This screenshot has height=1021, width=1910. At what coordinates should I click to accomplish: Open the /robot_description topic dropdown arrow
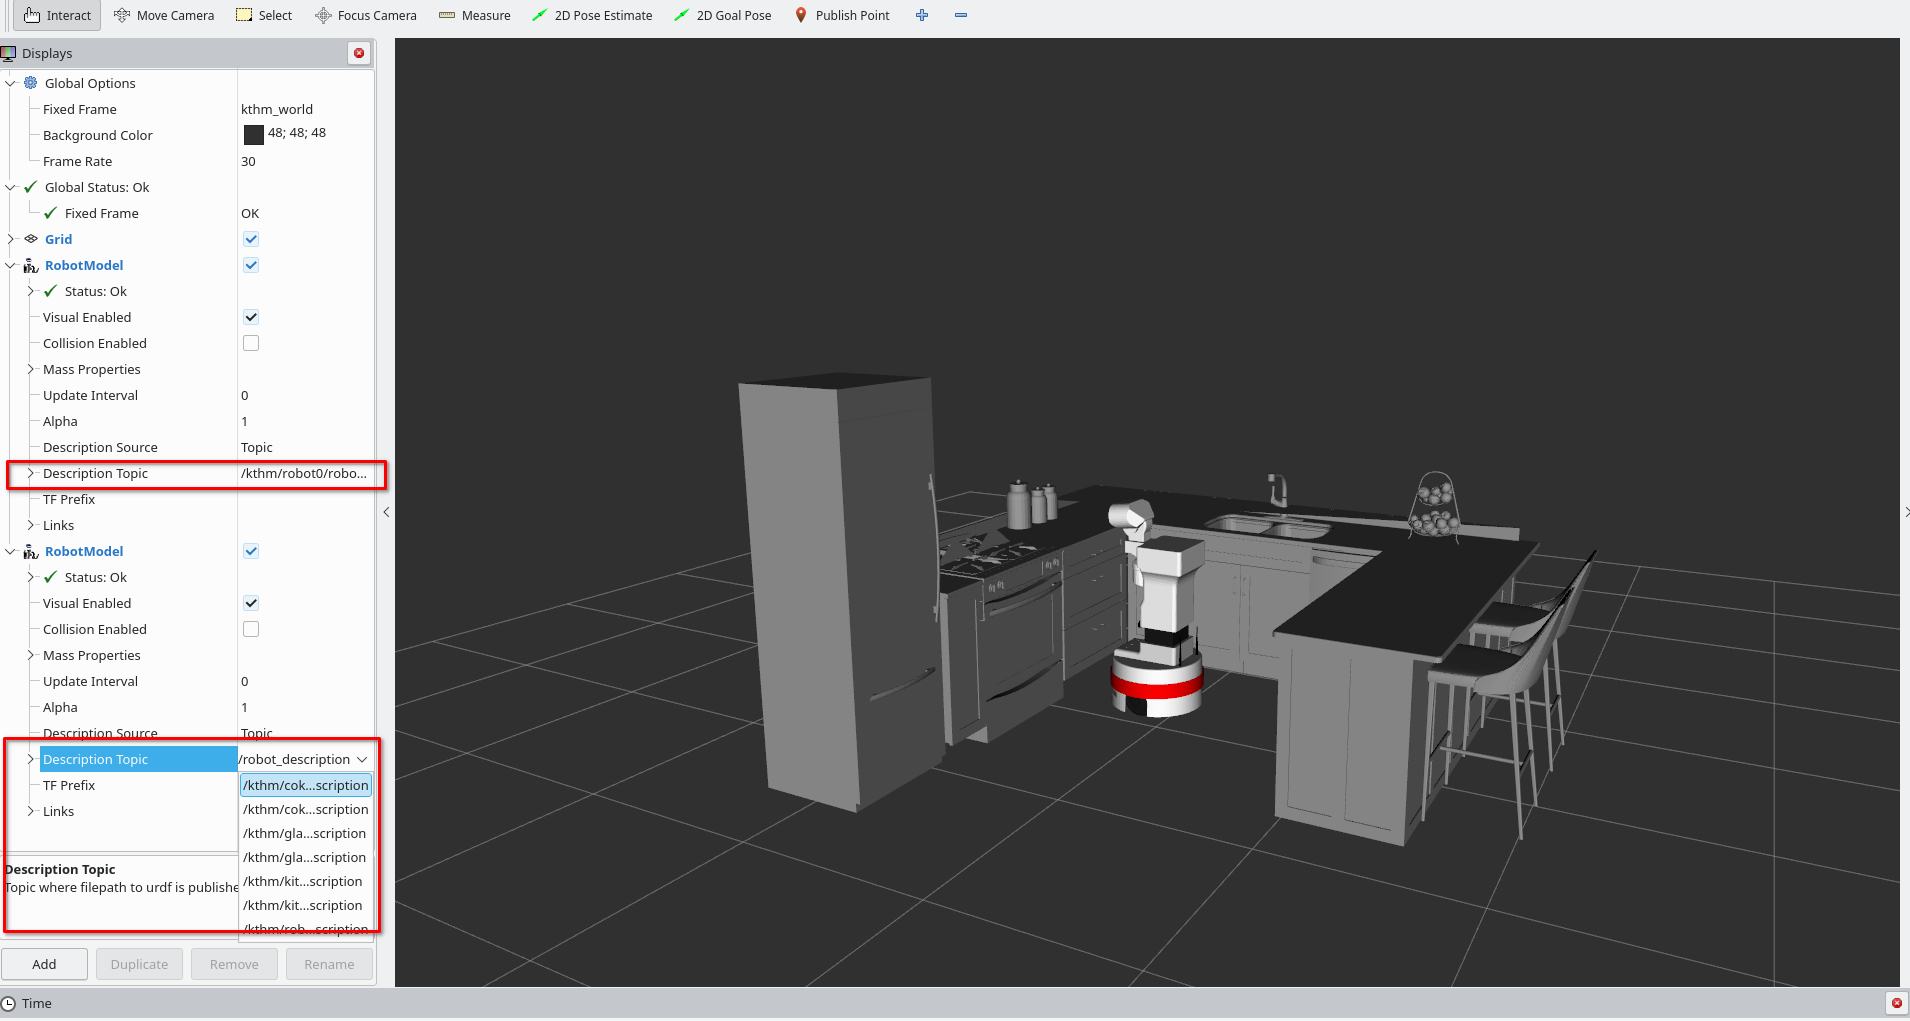click(362, 759)
